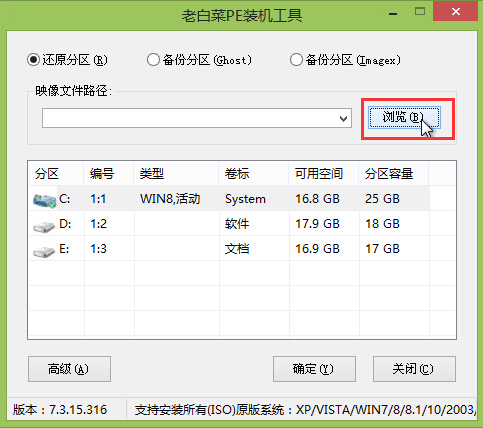Select the 备份分区 (Ghost) radio option

153,60
